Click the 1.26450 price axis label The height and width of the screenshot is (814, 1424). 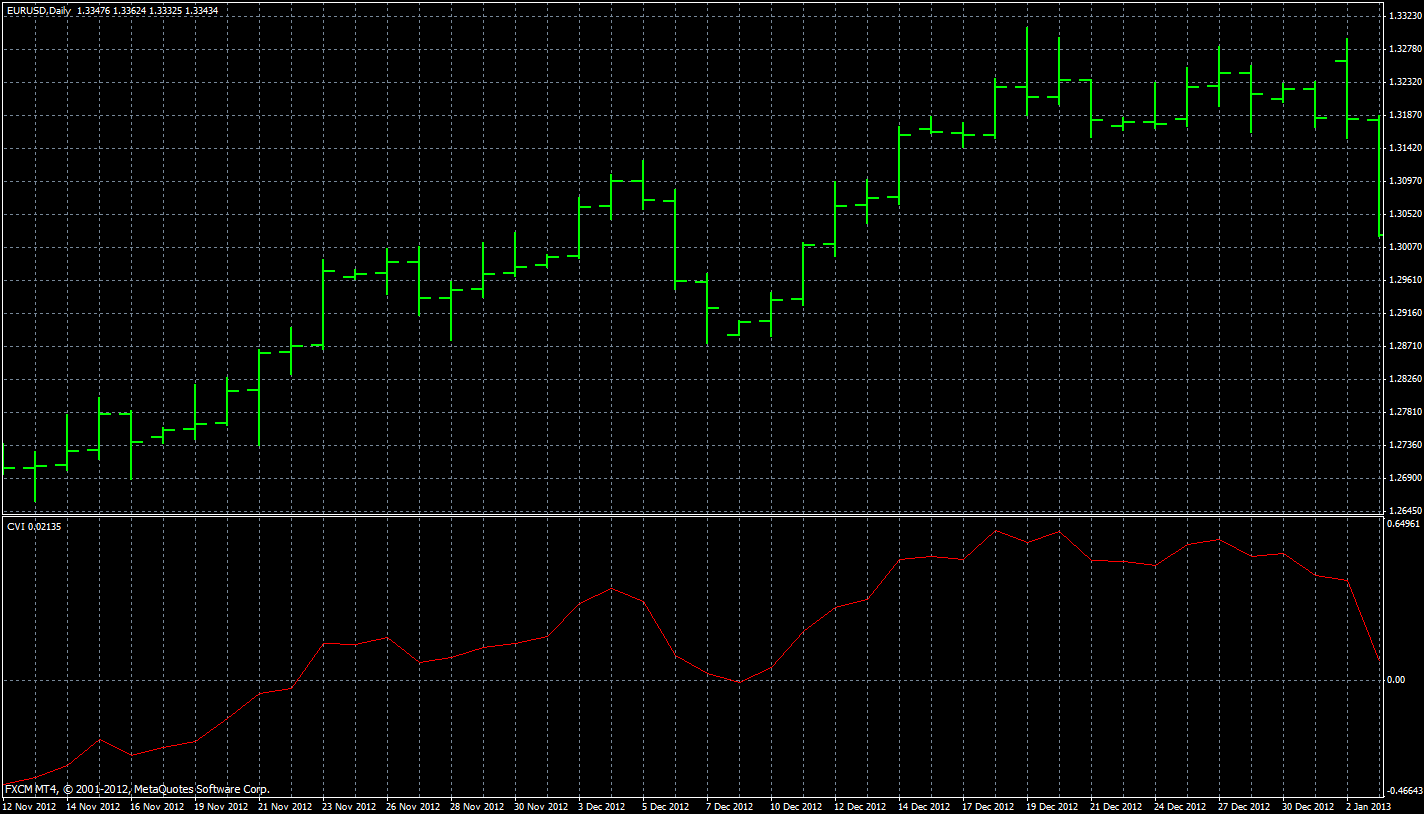pyautogui.click(x=1405, y=511)
